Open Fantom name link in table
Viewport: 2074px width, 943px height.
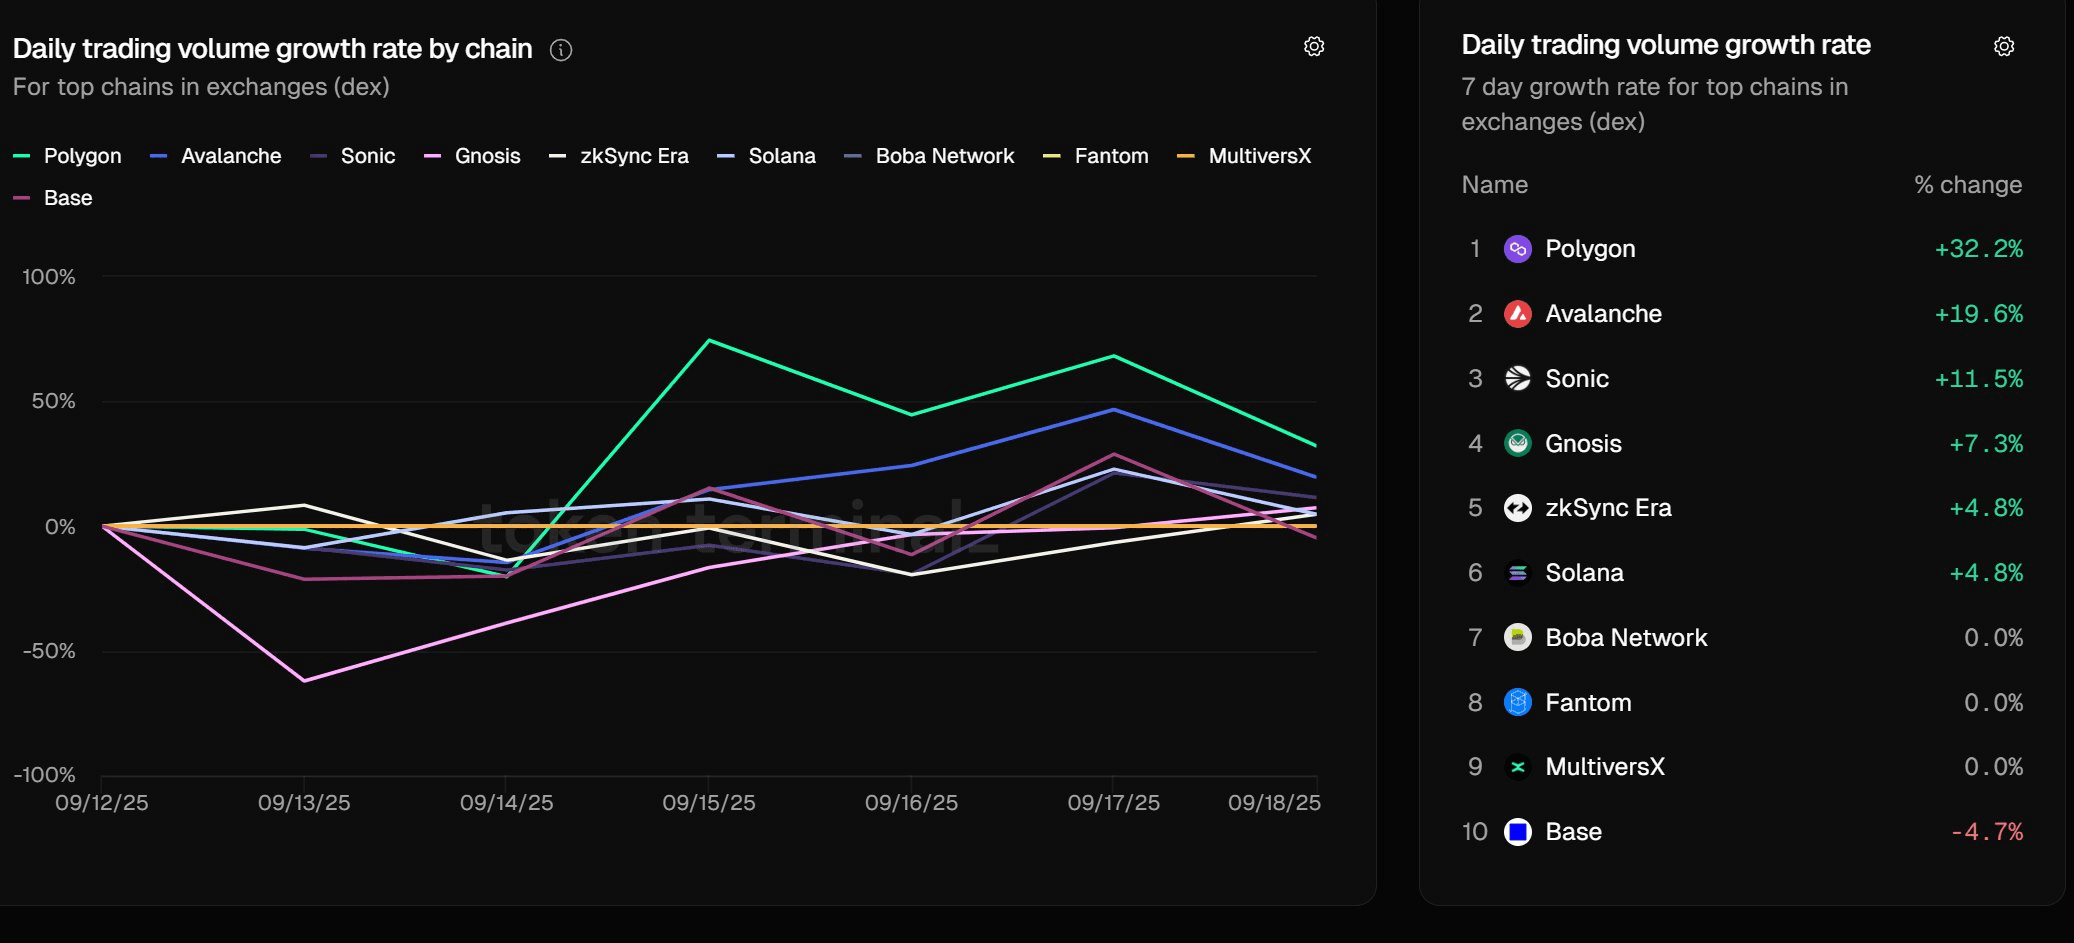point(1588,703)
